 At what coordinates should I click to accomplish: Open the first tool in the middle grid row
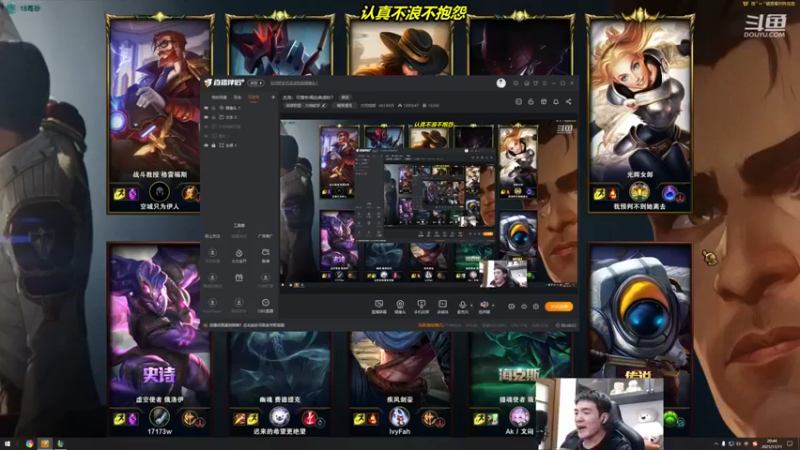coord(212,280)
